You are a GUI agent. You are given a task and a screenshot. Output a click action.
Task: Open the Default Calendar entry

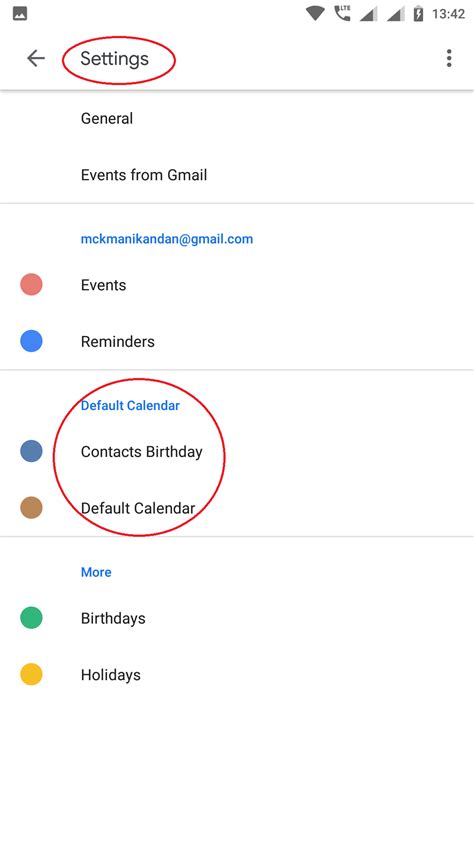[x=237, y=508]
